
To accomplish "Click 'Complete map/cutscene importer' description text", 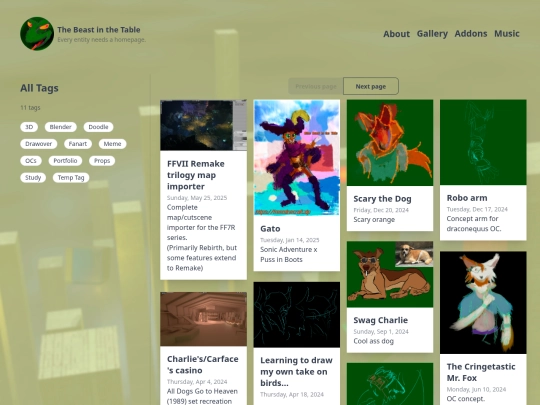I will click(x=202, y=238).
